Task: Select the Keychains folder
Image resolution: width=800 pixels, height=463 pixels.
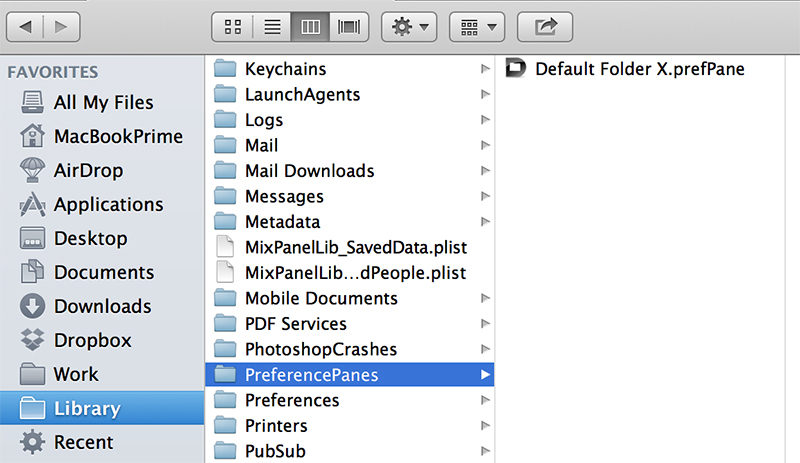Action: coord(349,68)
